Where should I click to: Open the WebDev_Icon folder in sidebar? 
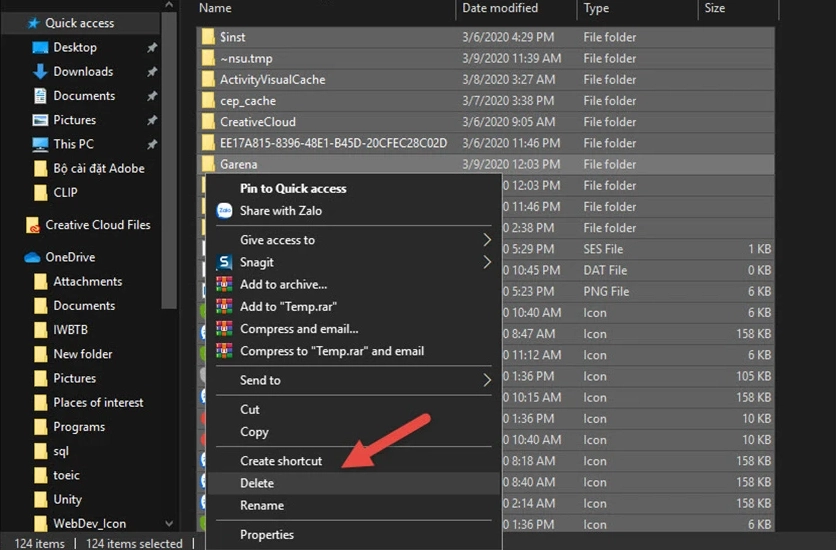pos(89,523)
